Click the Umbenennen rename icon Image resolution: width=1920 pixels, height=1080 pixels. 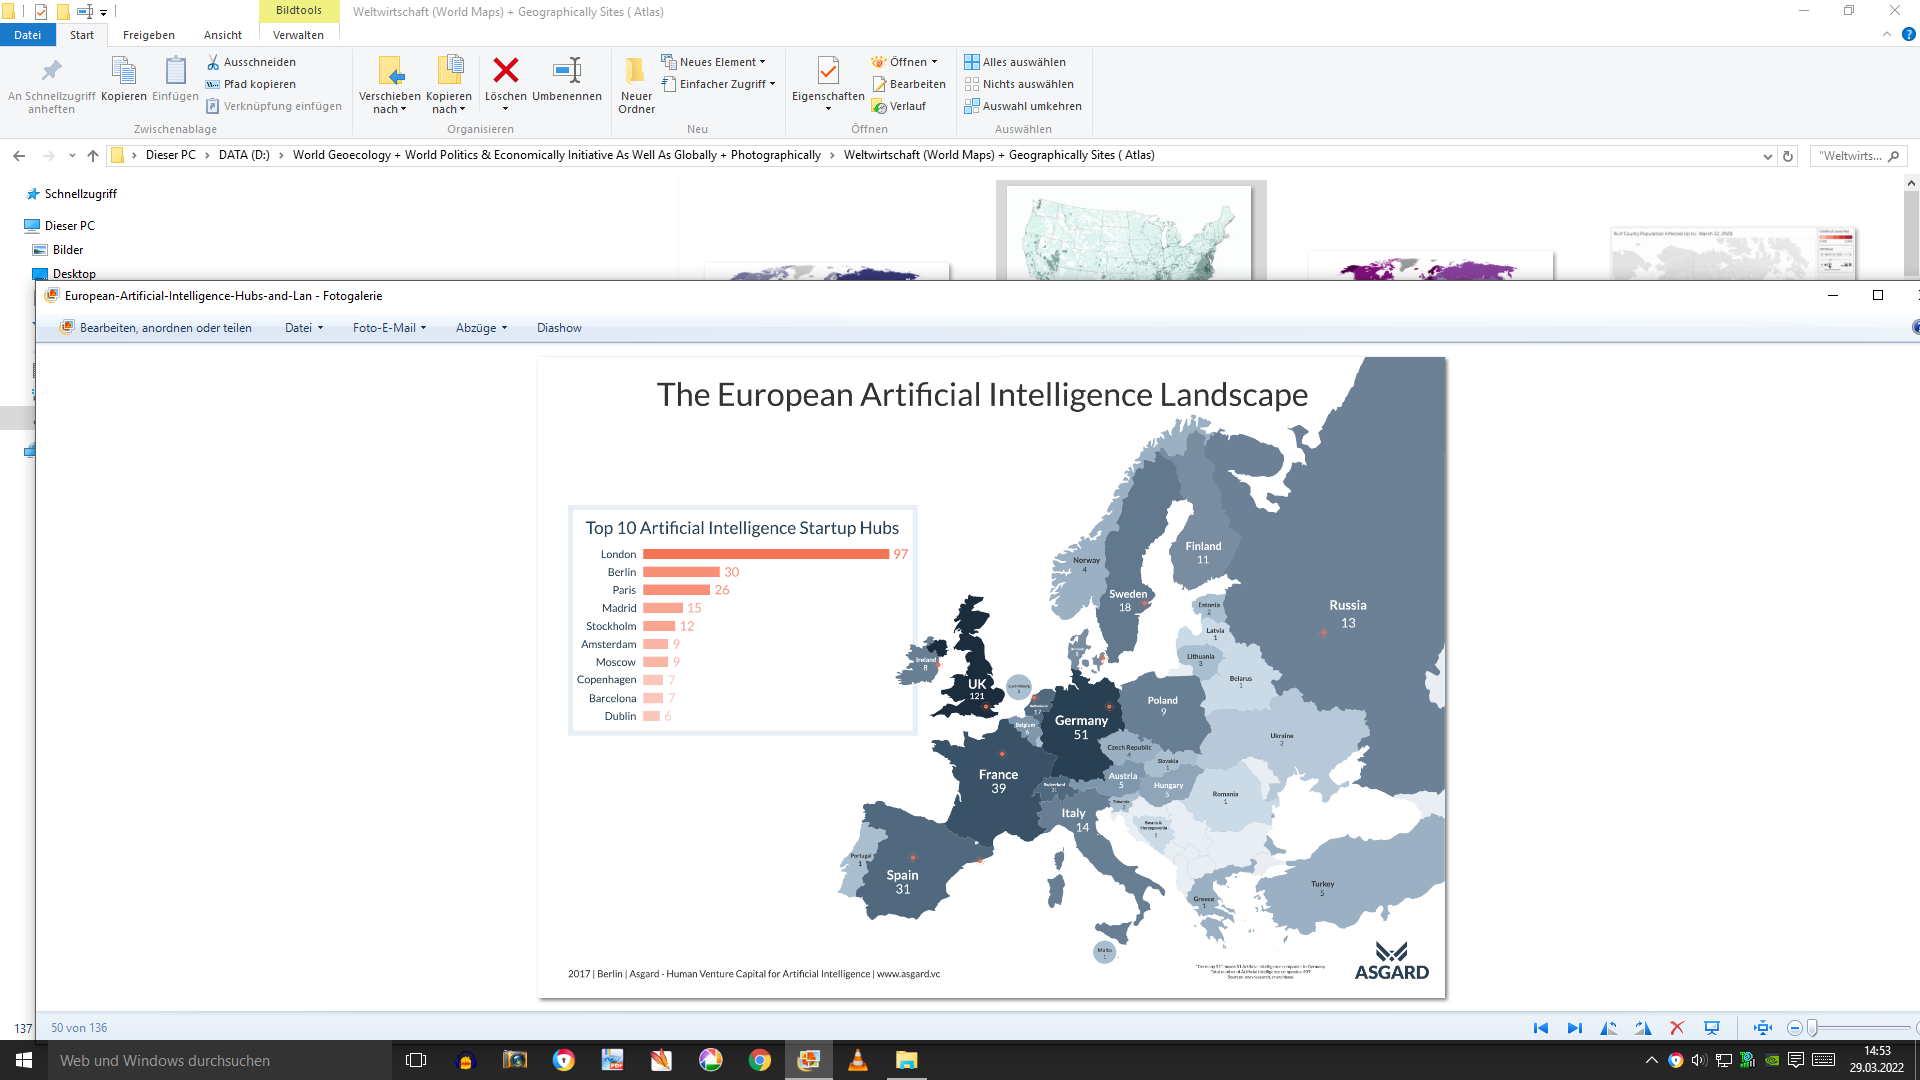click(x=567, y=70)
